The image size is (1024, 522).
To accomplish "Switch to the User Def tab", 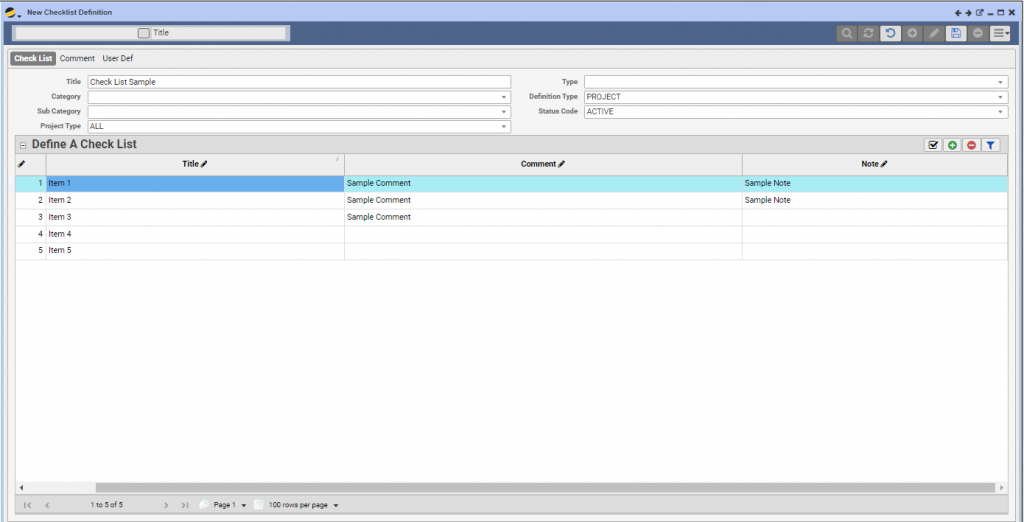I will [x=117, y=59].
